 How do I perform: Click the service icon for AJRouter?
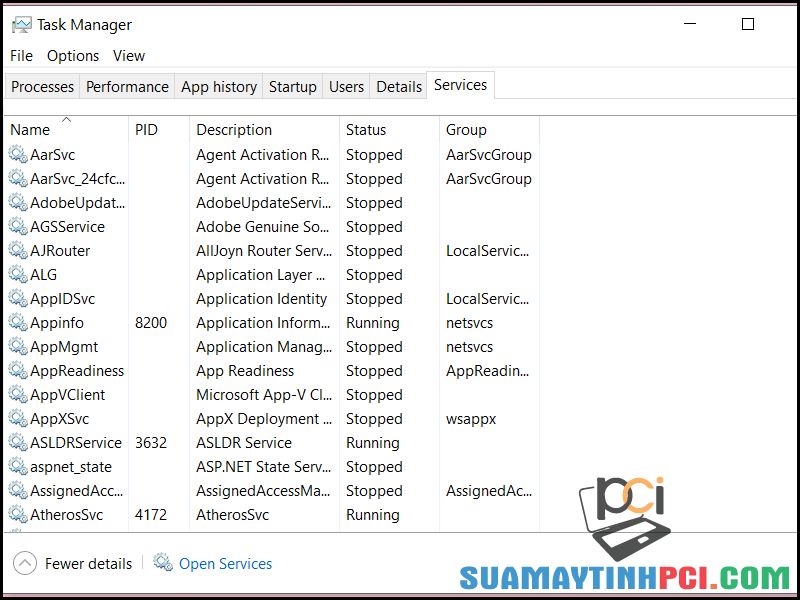(x=18, y=250)
